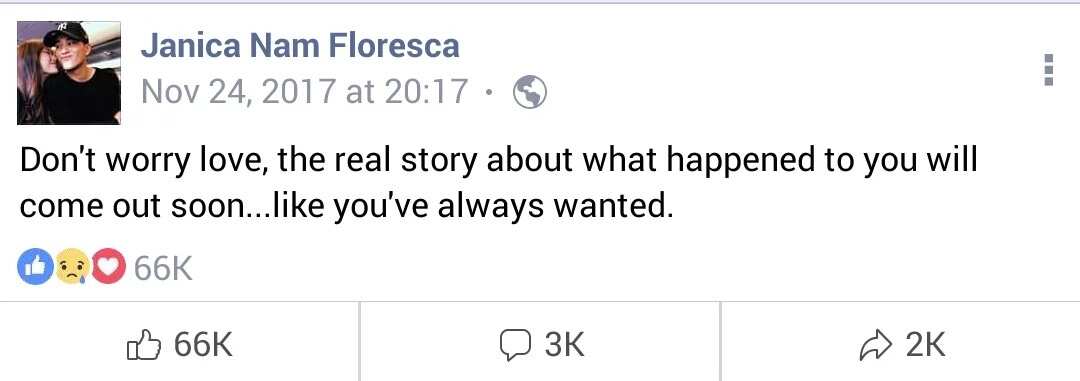Tap the outlined thumbs-up Like icon
Screen dimensions: 1080x381
144,344
